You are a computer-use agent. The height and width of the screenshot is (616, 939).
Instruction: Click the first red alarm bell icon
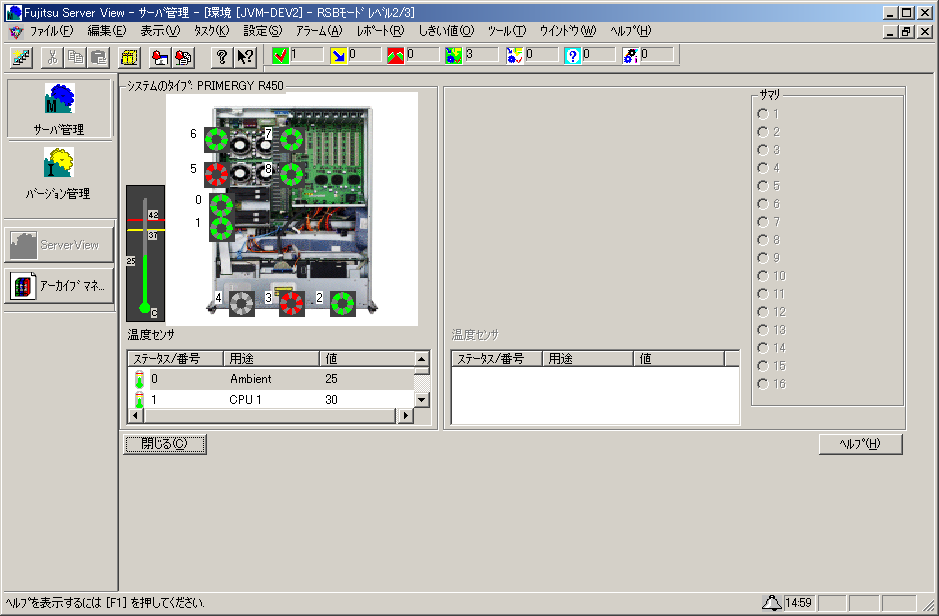[160, 57]
